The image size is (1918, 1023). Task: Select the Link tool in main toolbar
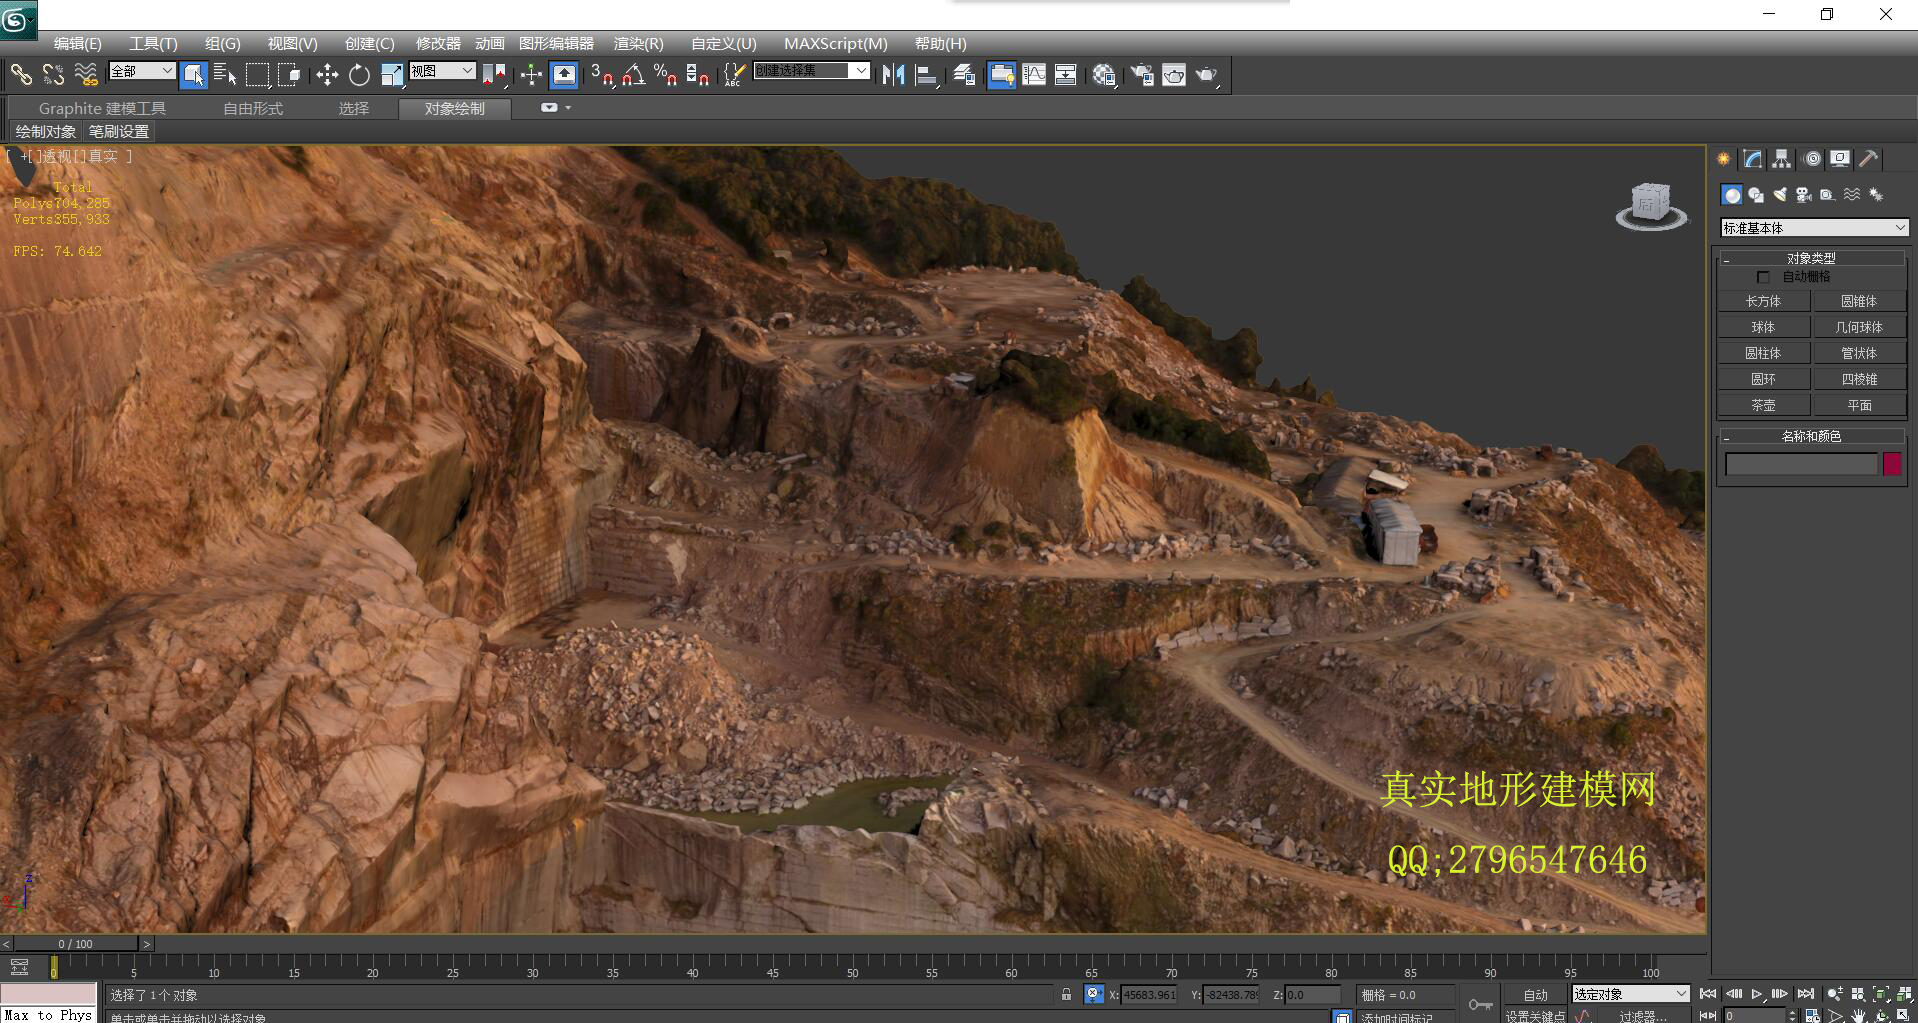pos(21,74)
